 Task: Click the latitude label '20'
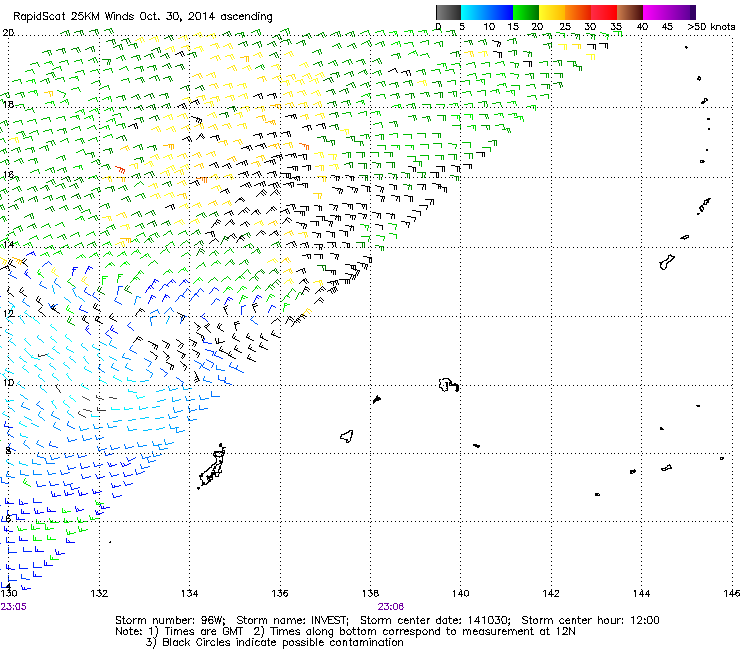click(8, 33)
